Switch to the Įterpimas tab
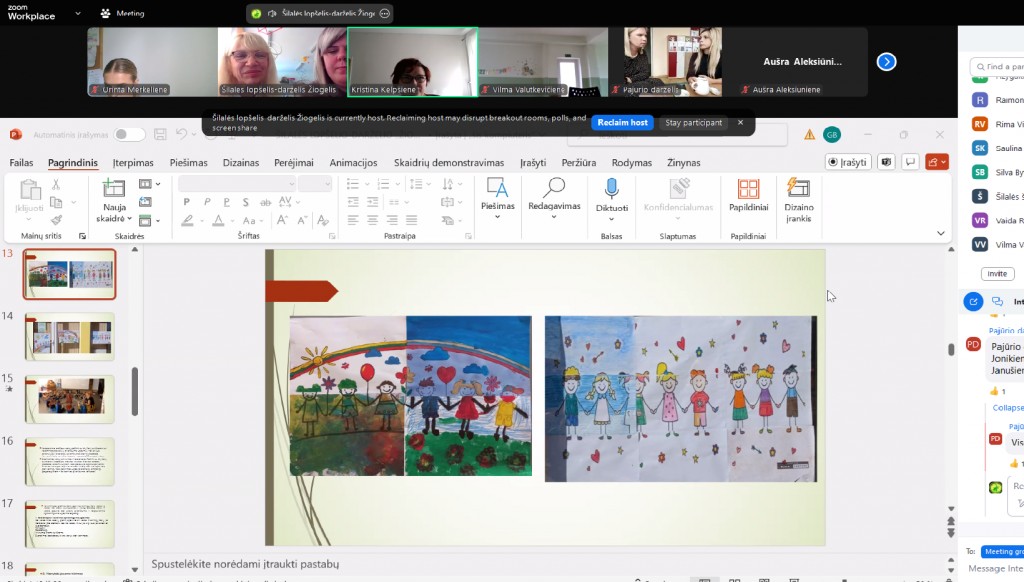The width and height of the screenshot is (1024, 582). pyautogui.click(x=133, y=163)
